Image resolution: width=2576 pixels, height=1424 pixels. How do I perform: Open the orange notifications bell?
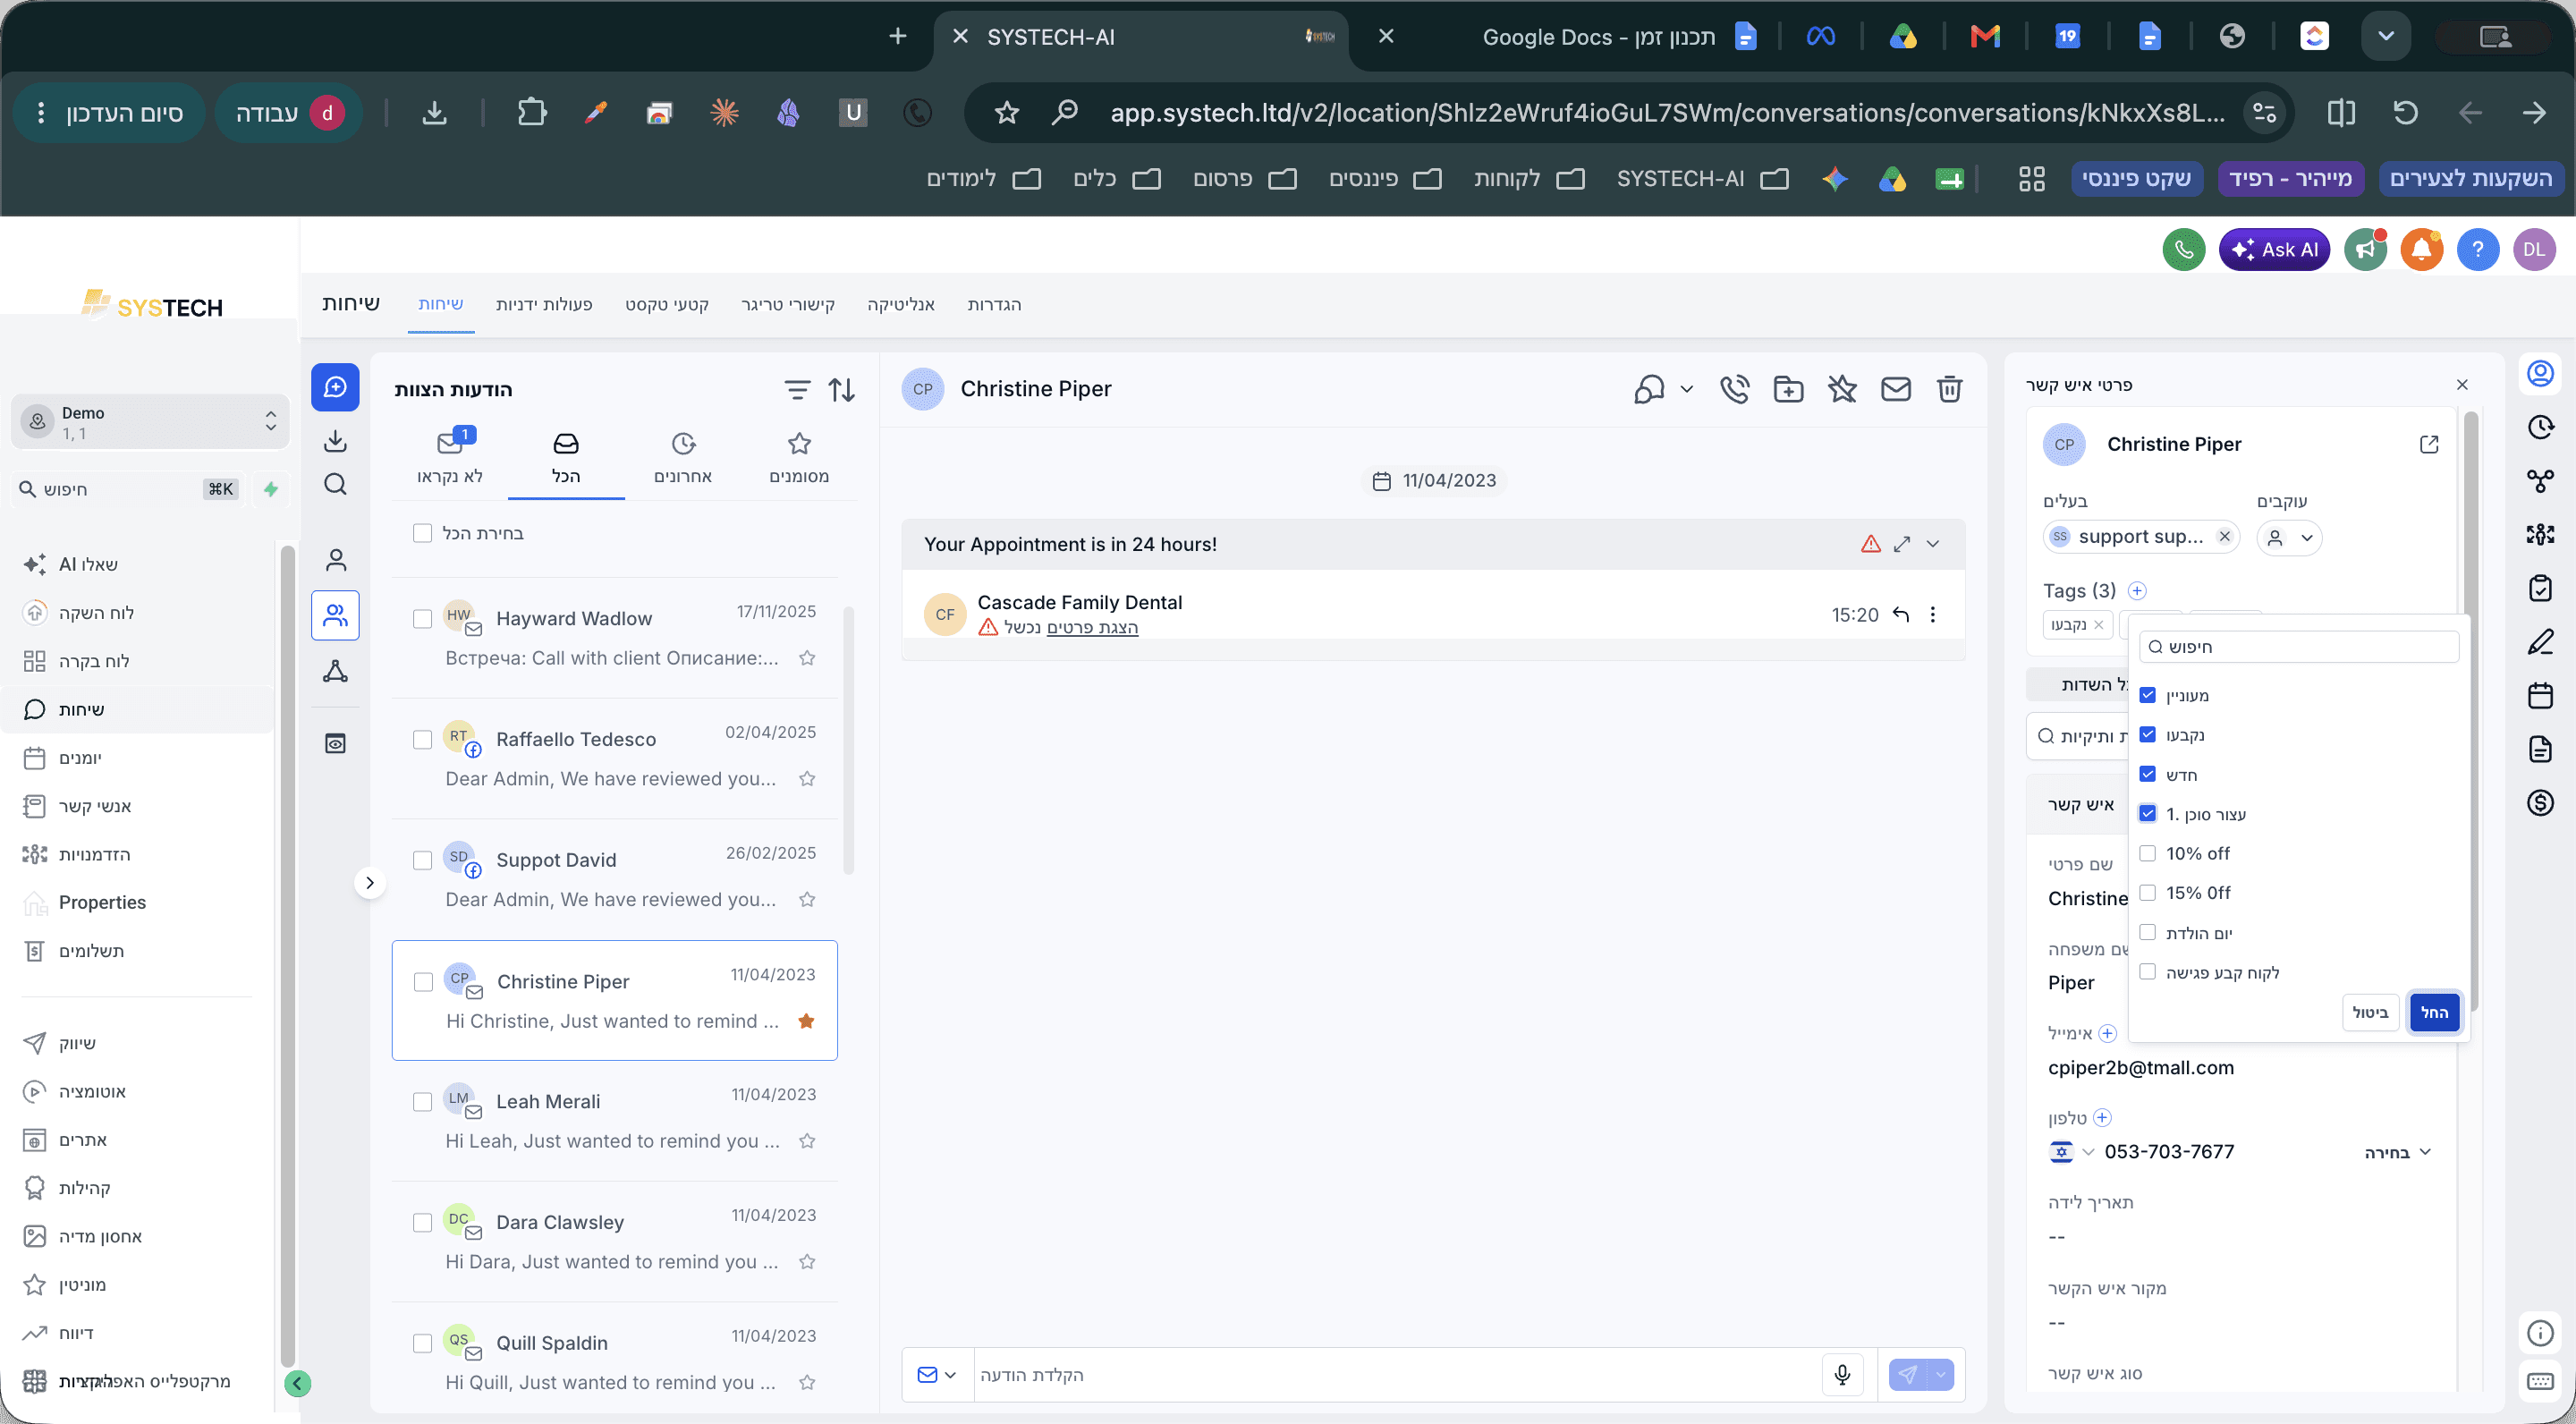click(2421, 250)
